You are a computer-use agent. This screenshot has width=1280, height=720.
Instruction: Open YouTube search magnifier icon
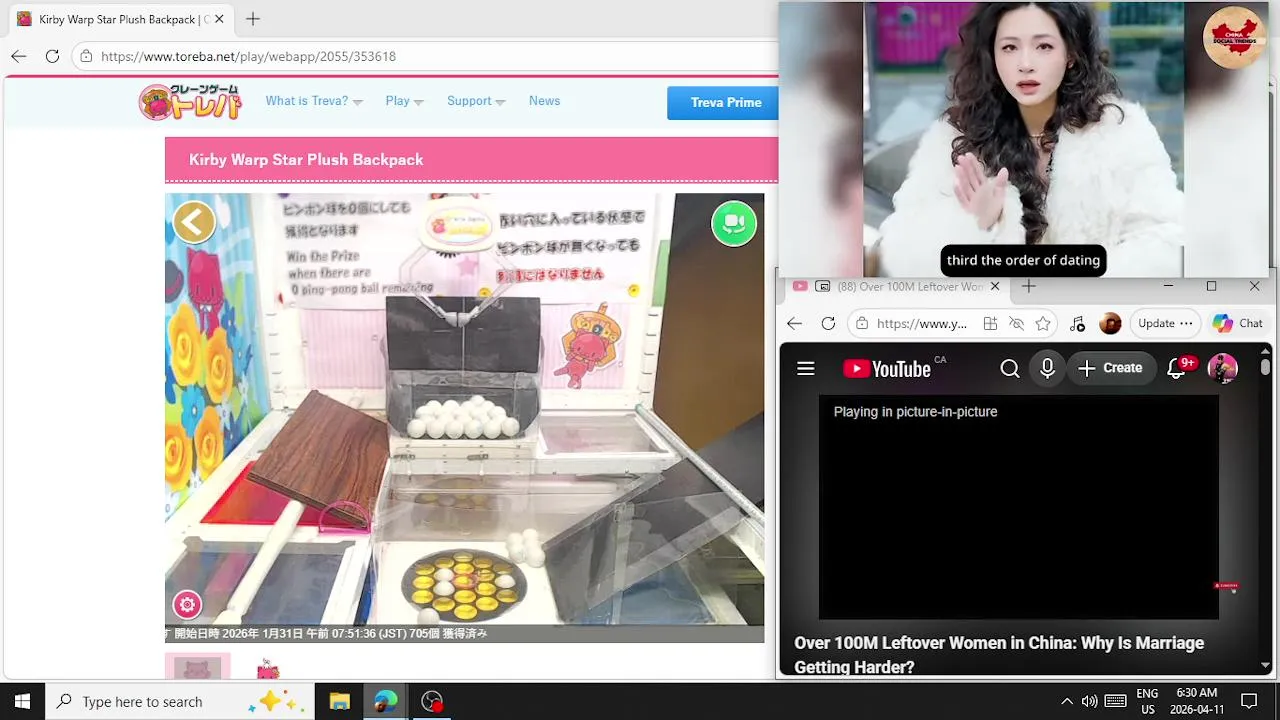point(1010,369)
